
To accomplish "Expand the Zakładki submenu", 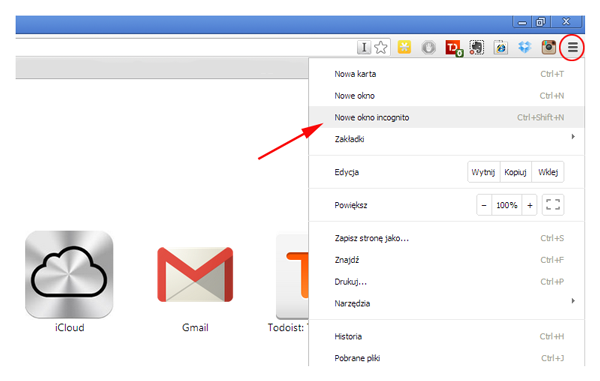I will coord(446,139).
